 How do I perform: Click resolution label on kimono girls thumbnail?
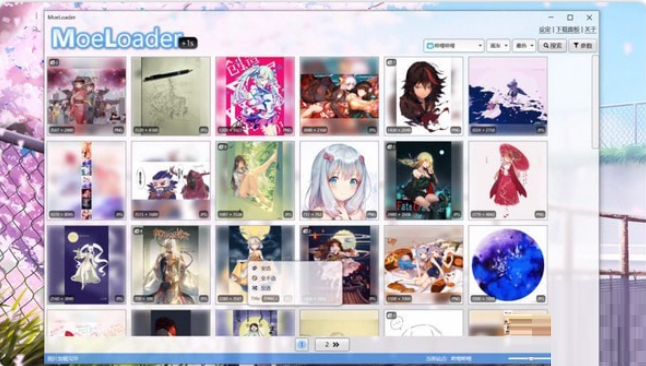pyautogui.click(x=62, y=130)
